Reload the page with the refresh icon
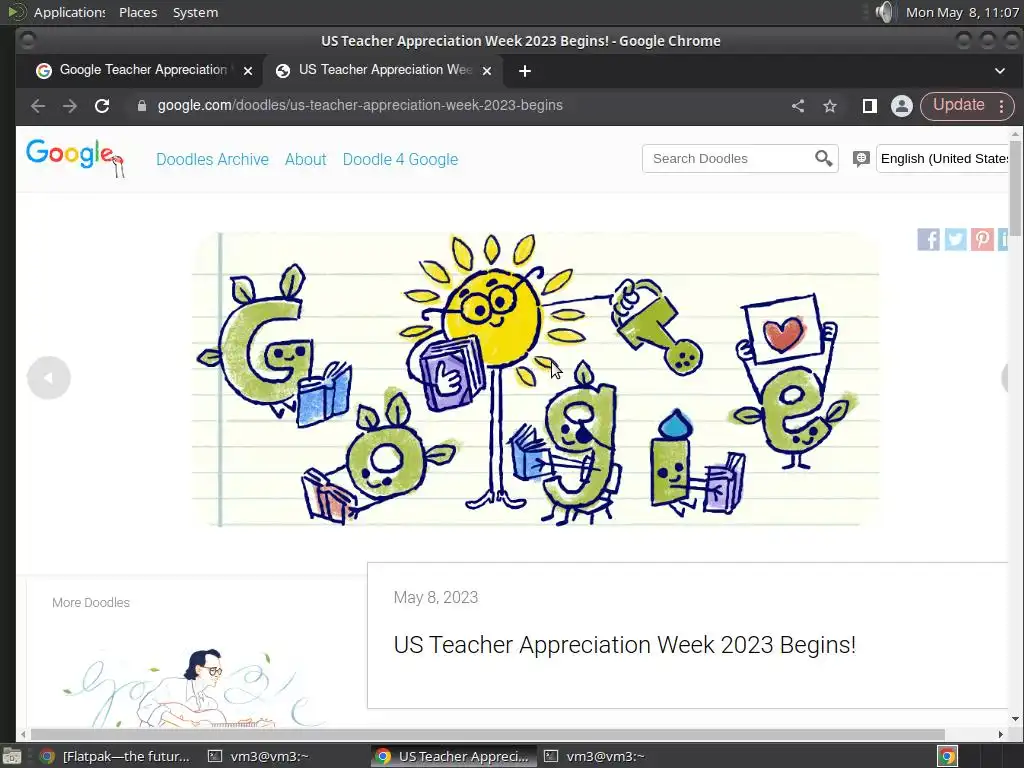 coord(102,106)
